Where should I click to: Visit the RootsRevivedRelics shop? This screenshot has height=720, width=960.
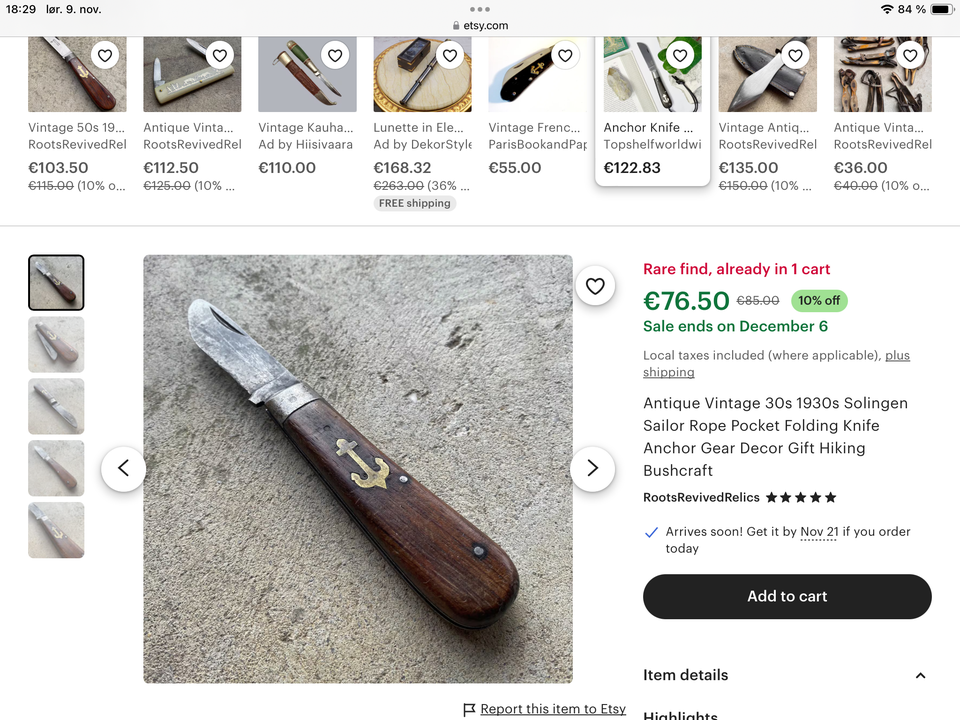coord(701,497)
